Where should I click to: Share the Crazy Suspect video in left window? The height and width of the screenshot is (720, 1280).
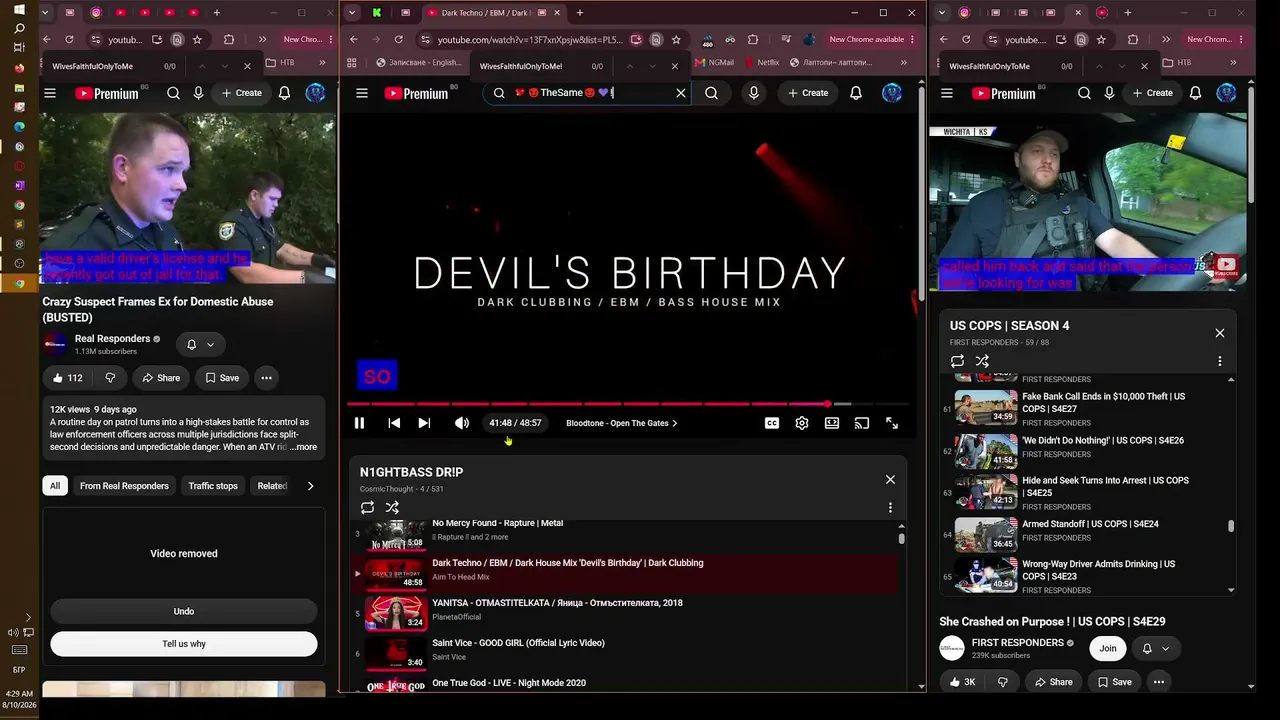[161, 378]
